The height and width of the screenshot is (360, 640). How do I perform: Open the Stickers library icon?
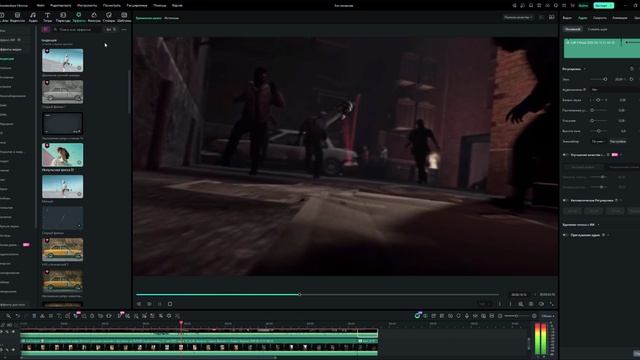pos(109,17)
